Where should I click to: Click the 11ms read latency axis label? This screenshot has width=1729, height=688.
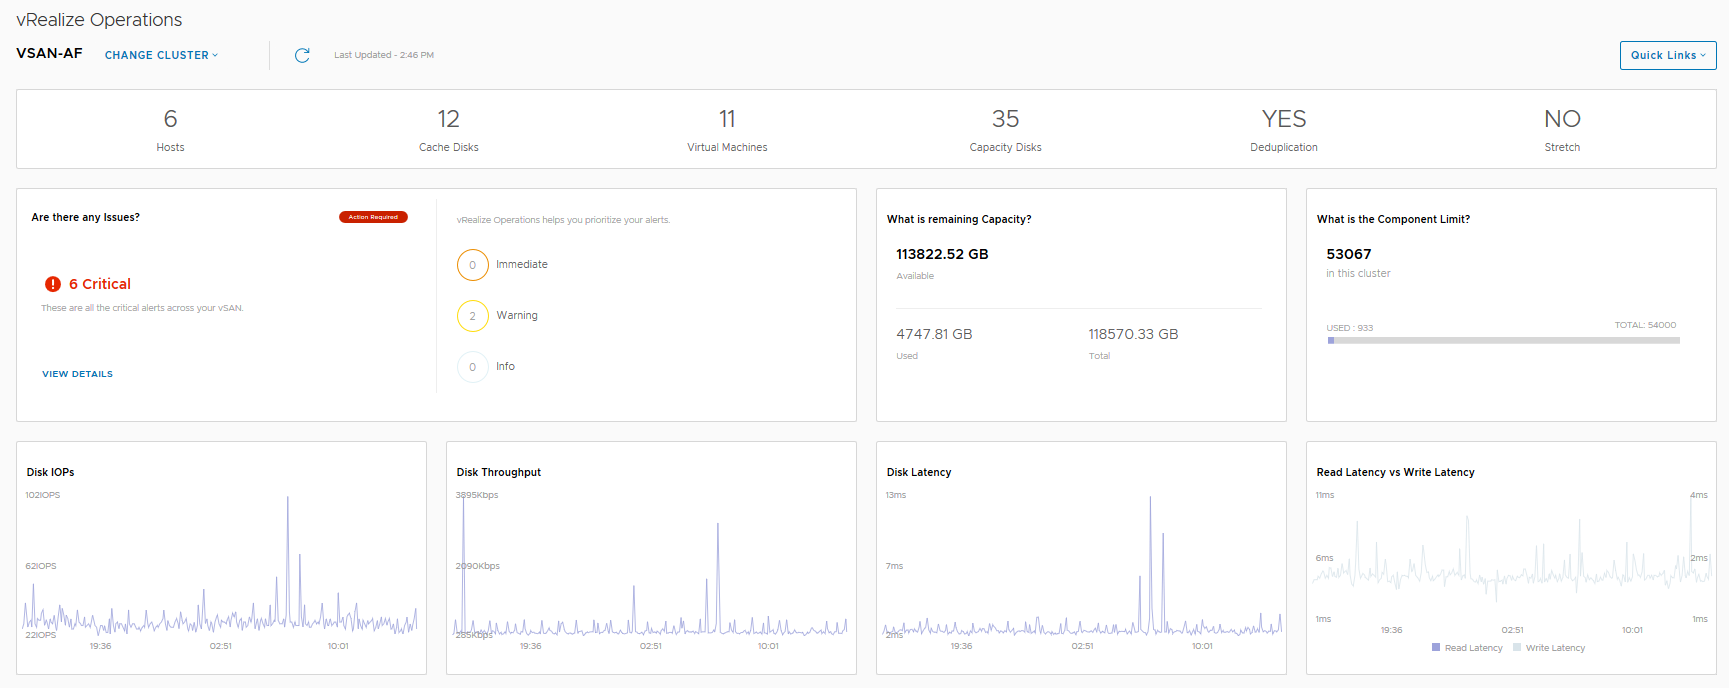[x=1325, y=495]
